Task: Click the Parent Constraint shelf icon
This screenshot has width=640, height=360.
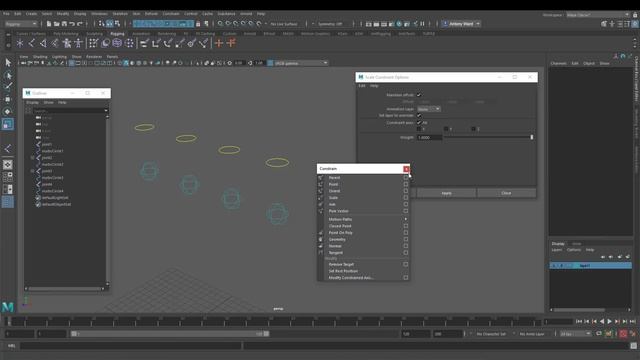Action: (x=144, y=43)
